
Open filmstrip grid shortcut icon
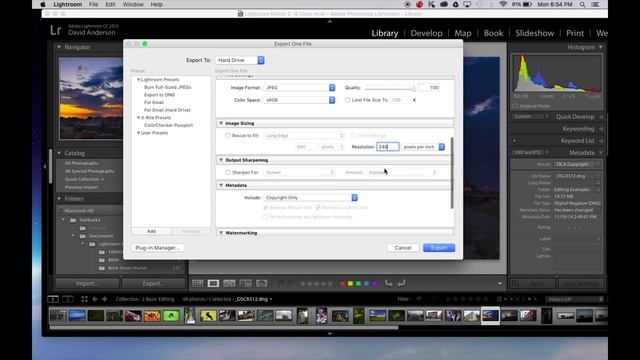[84, 299]
